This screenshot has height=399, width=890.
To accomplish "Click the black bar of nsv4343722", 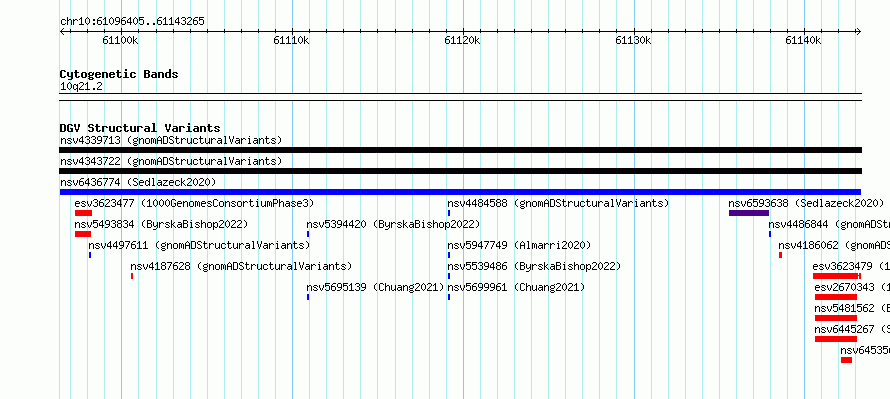I will (460, 171).
